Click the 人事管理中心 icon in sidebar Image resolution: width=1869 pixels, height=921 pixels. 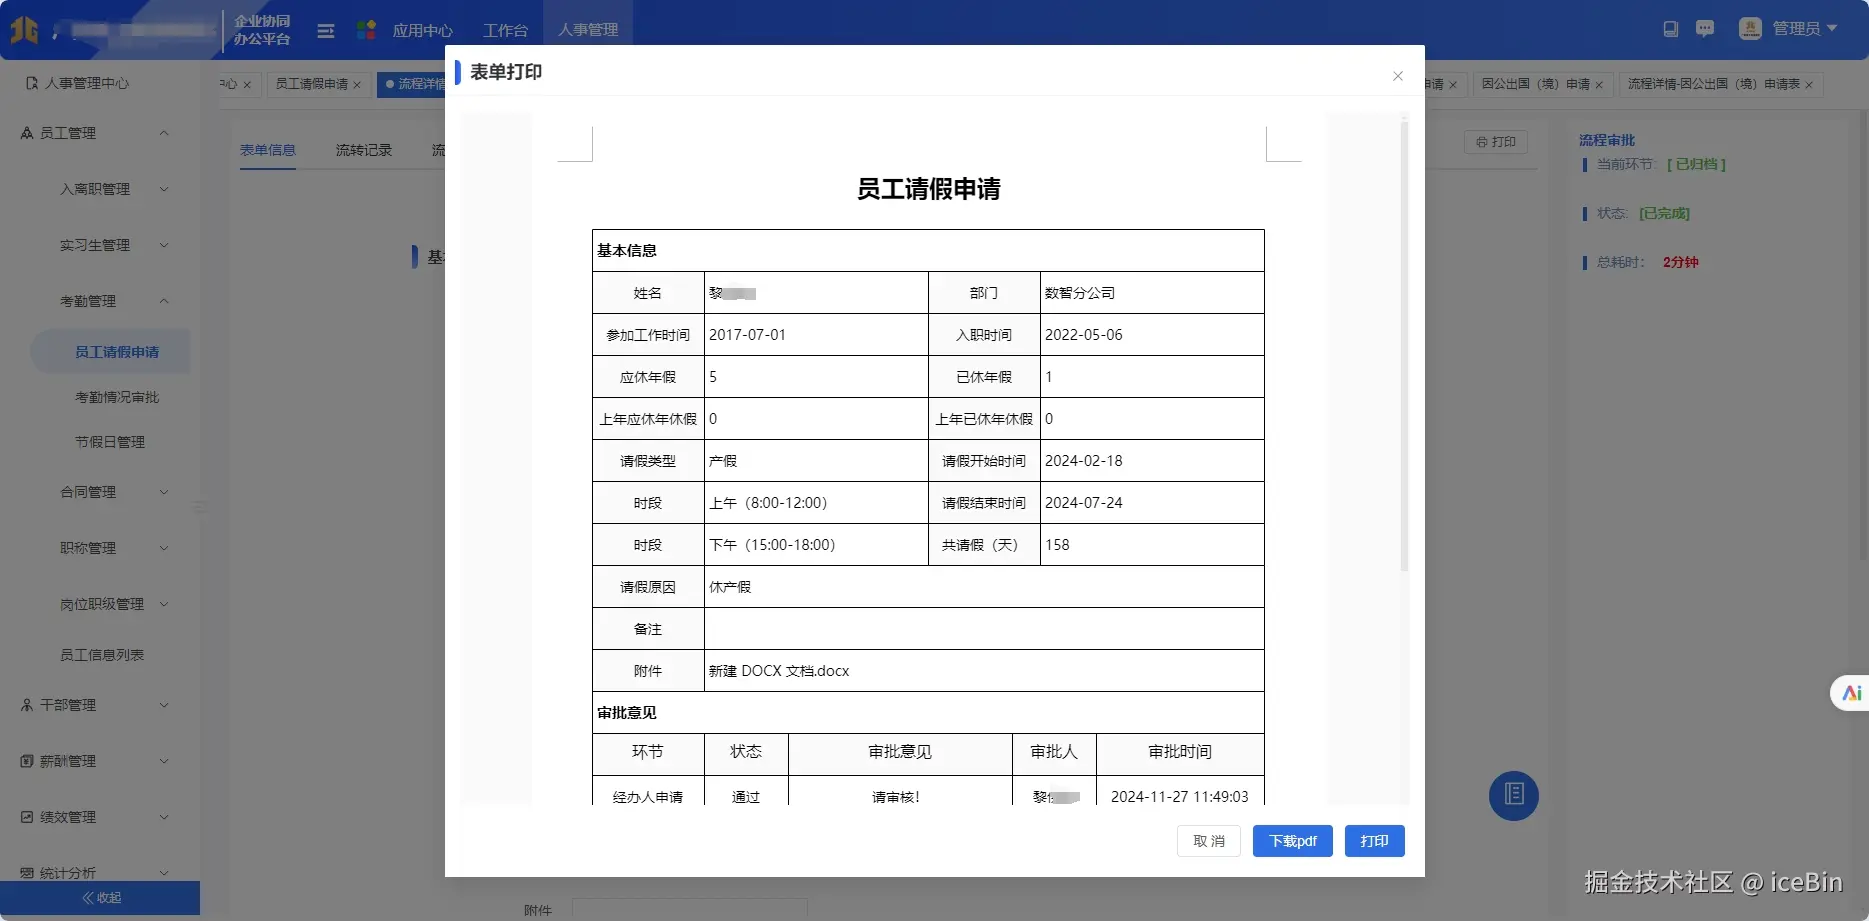click(30, 83)
